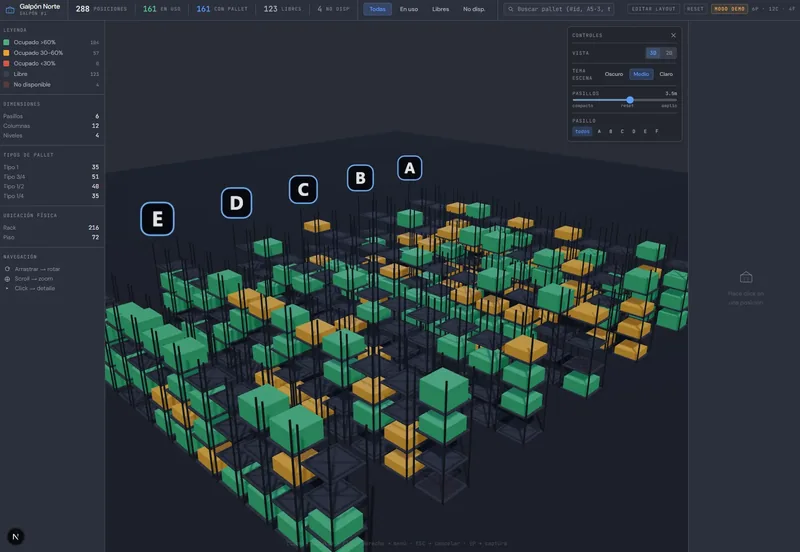The image size is (800, 552).
Task: Click the Pasillos width slider handle
Action: coord(630,100)
